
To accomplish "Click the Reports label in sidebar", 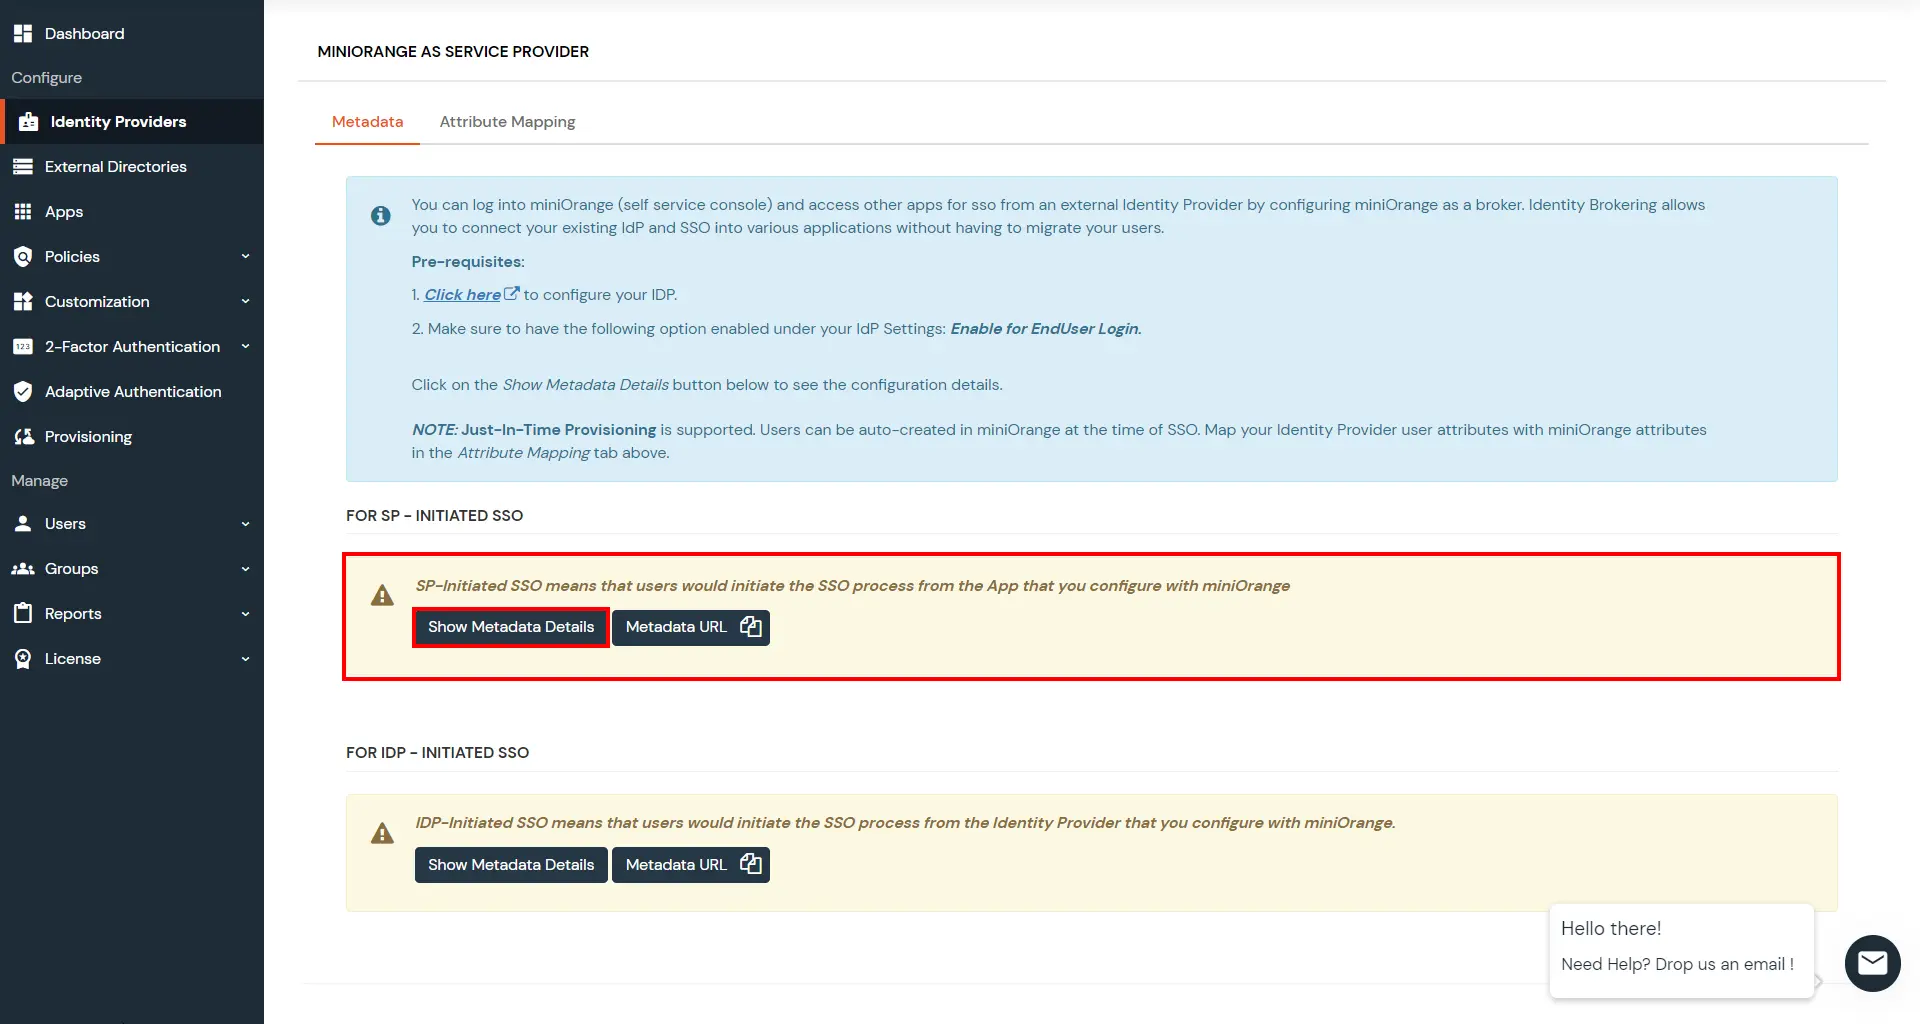I will (x=73, y=613).
